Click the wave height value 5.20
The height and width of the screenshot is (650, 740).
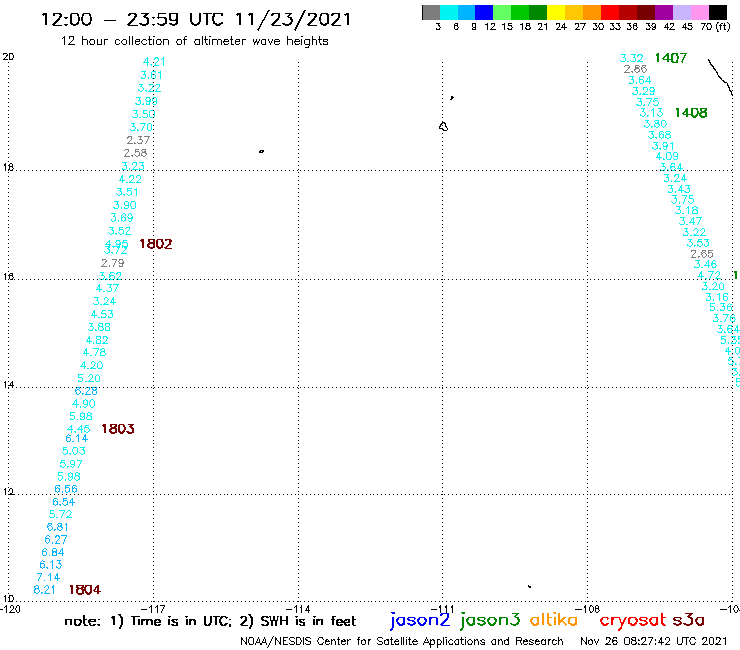(89, 378)
